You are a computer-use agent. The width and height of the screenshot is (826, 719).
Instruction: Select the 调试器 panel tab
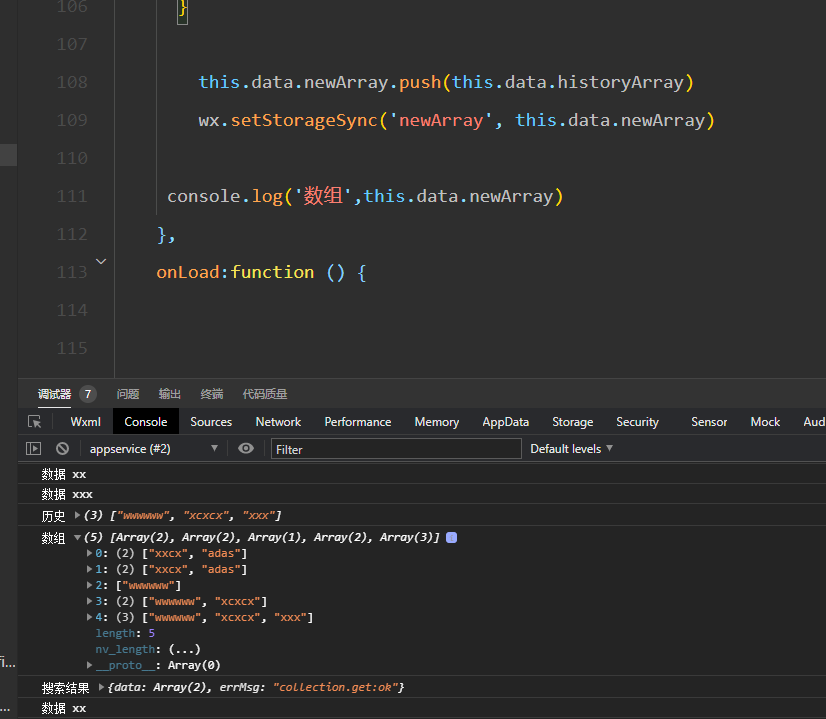[54, 394]
